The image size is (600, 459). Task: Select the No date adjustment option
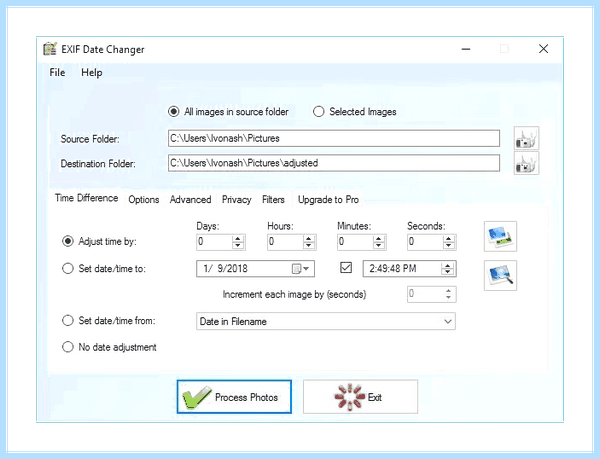pos(68,347)
